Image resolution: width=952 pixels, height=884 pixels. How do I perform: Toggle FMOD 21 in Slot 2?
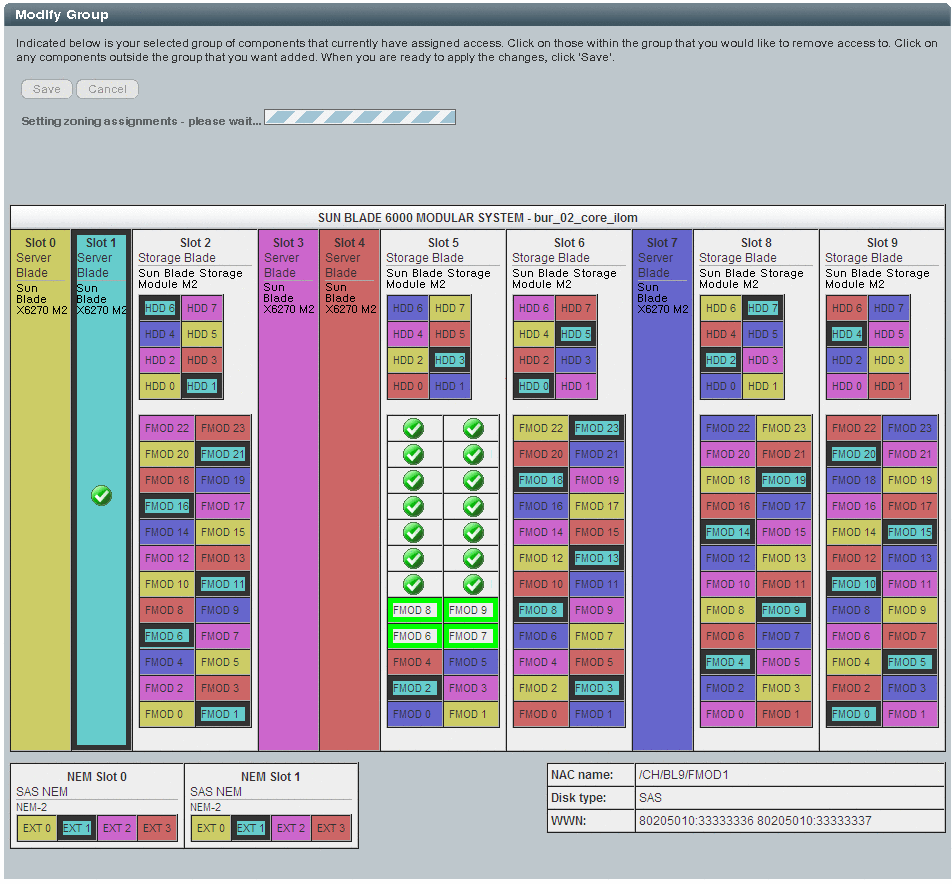(223, 454)
